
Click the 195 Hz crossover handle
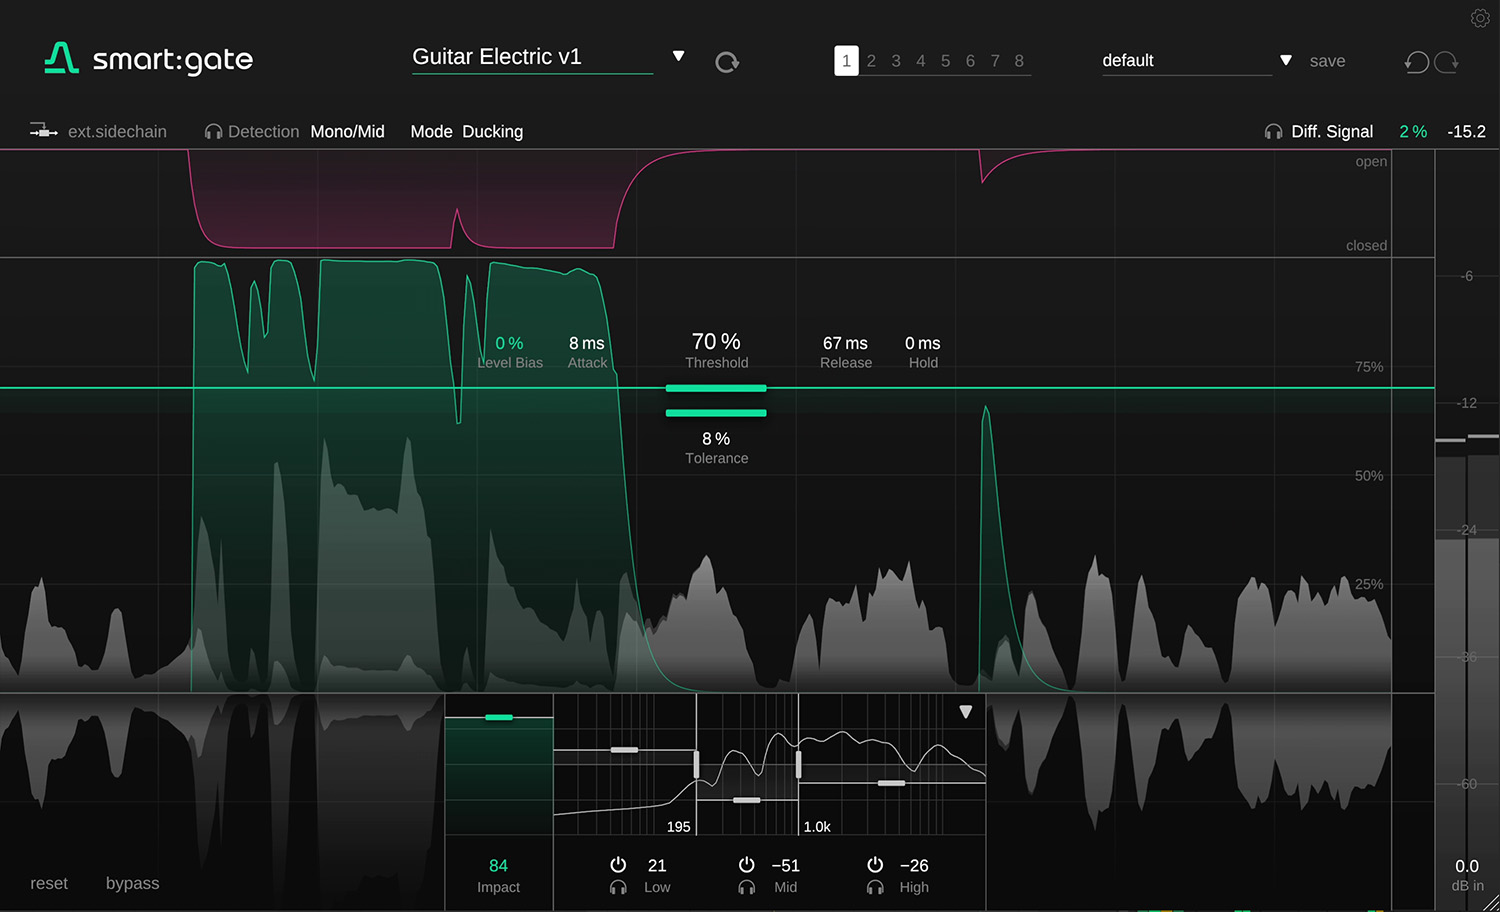coord(697,764)
